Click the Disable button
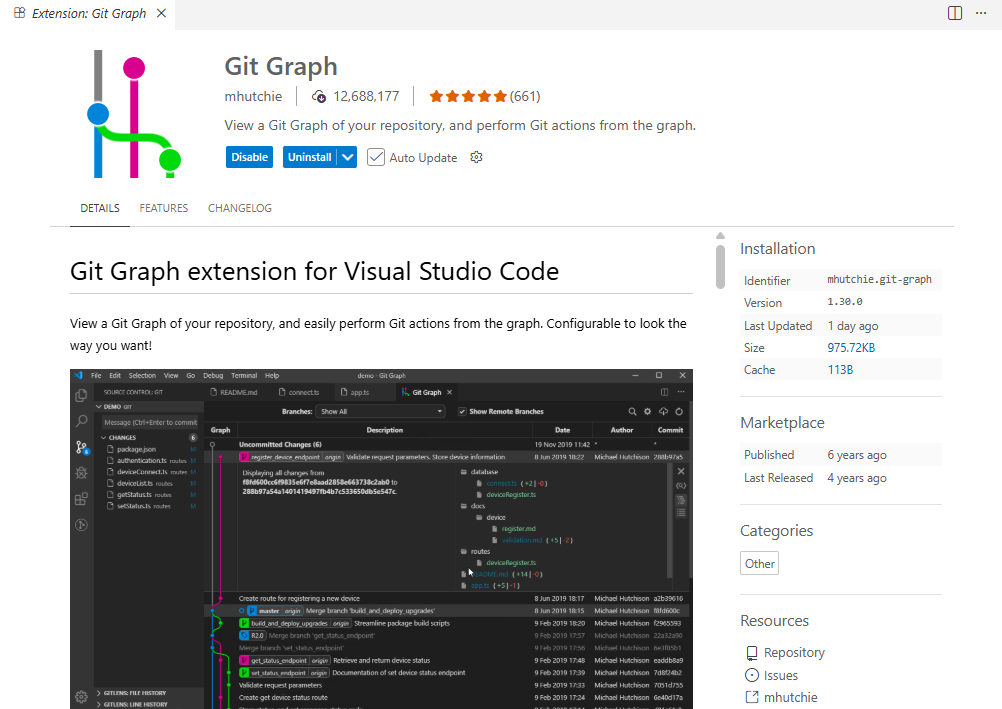 click(x=249, y=157)
